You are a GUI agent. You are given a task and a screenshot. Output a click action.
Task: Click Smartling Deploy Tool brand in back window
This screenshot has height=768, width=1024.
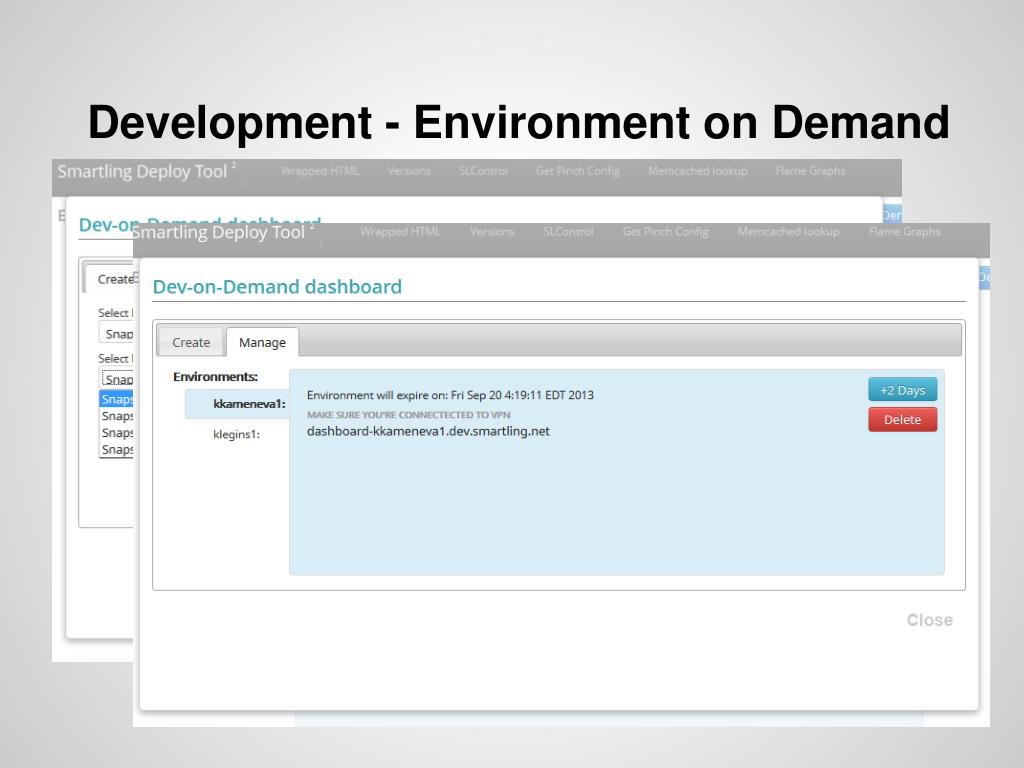click(142, 172)
